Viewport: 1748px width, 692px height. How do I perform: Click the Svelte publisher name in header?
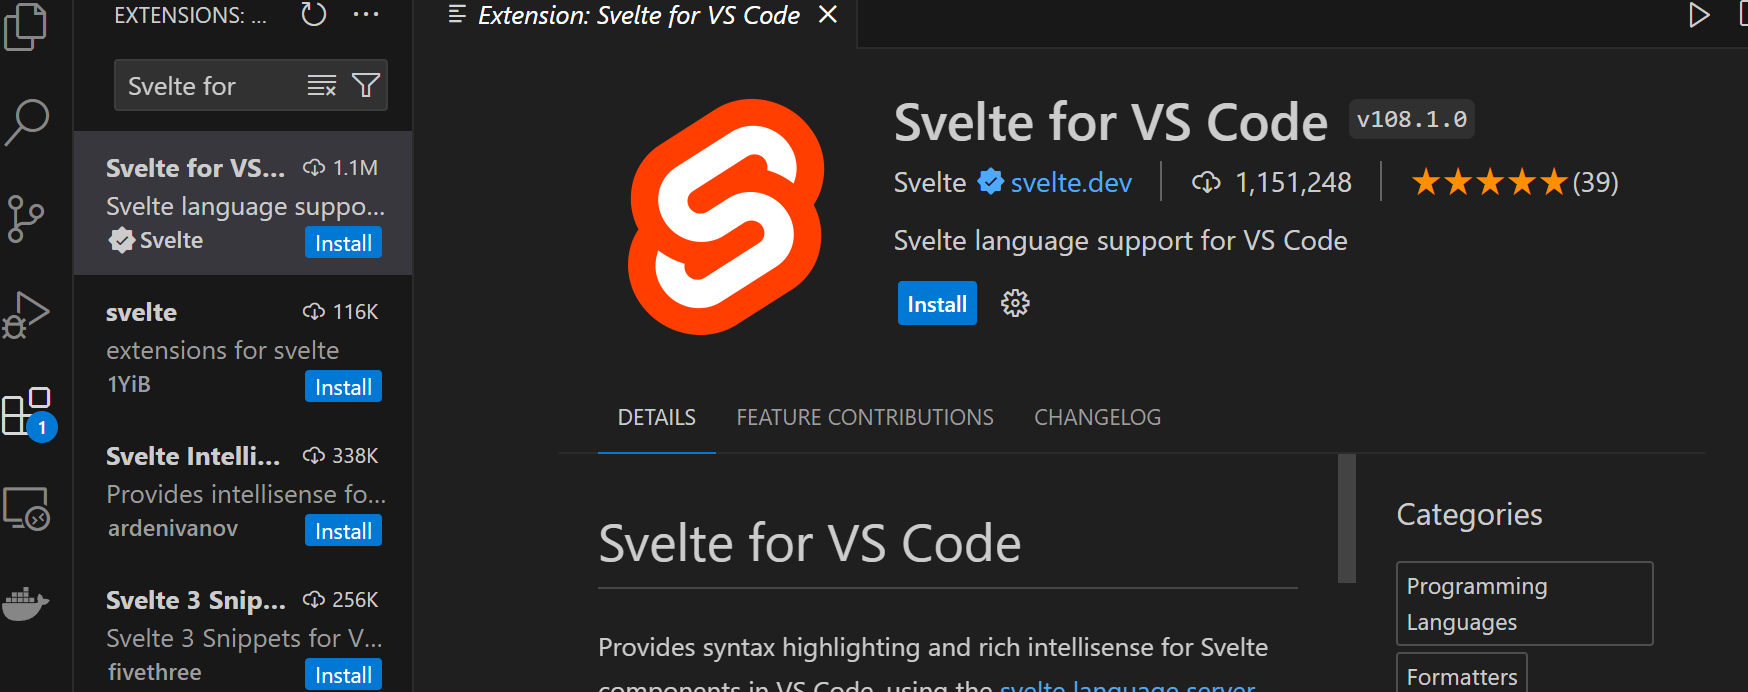[930, 183]
